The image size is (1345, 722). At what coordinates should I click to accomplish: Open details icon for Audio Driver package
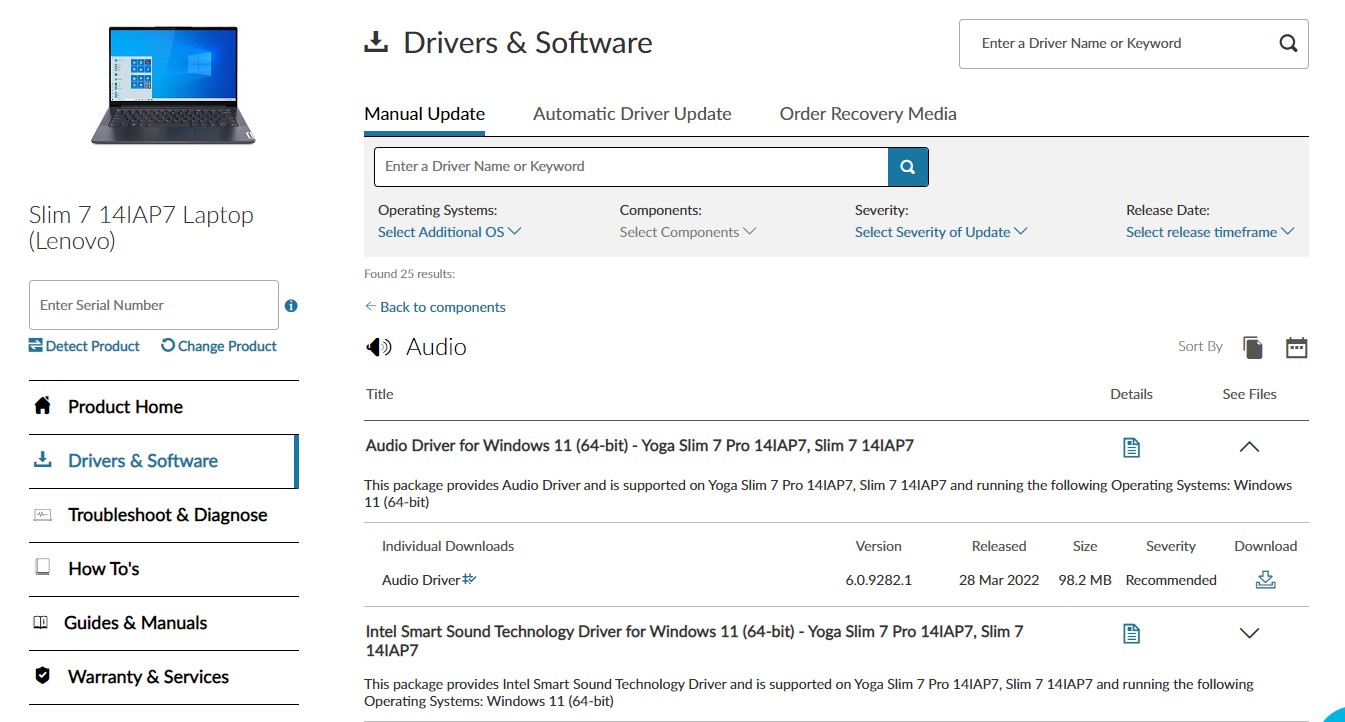tap(1131, 447)
